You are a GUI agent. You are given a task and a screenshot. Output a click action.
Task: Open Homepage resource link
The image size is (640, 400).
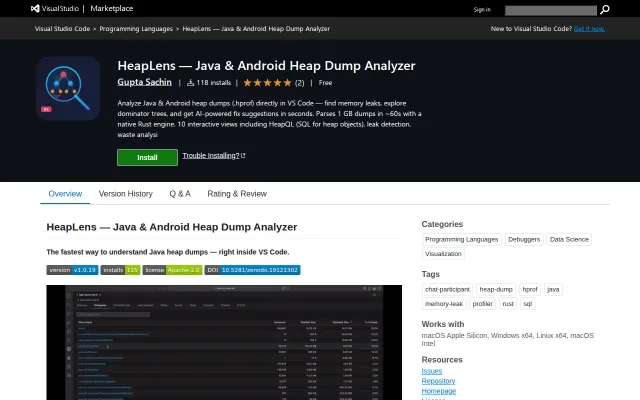(439, 391)
